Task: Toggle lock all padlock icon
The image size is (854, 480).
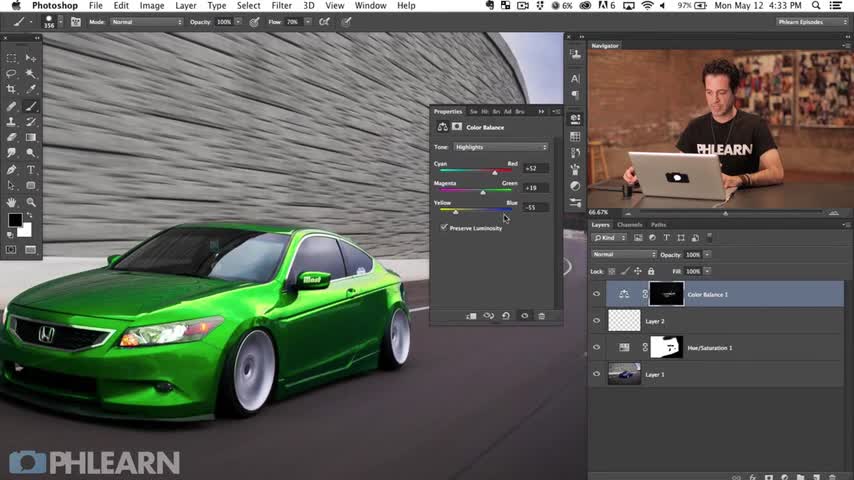Action: (651, 271)
